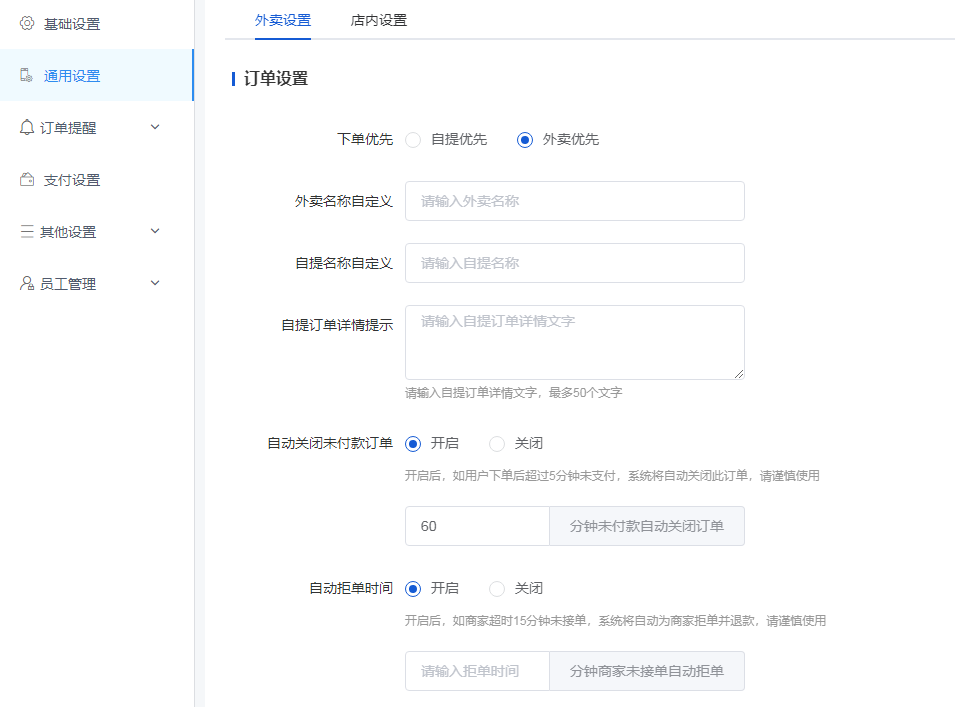955x707 pixels.
Task: Click the 通用设置 sidebar icon
Action: click(x=26, y=75)
